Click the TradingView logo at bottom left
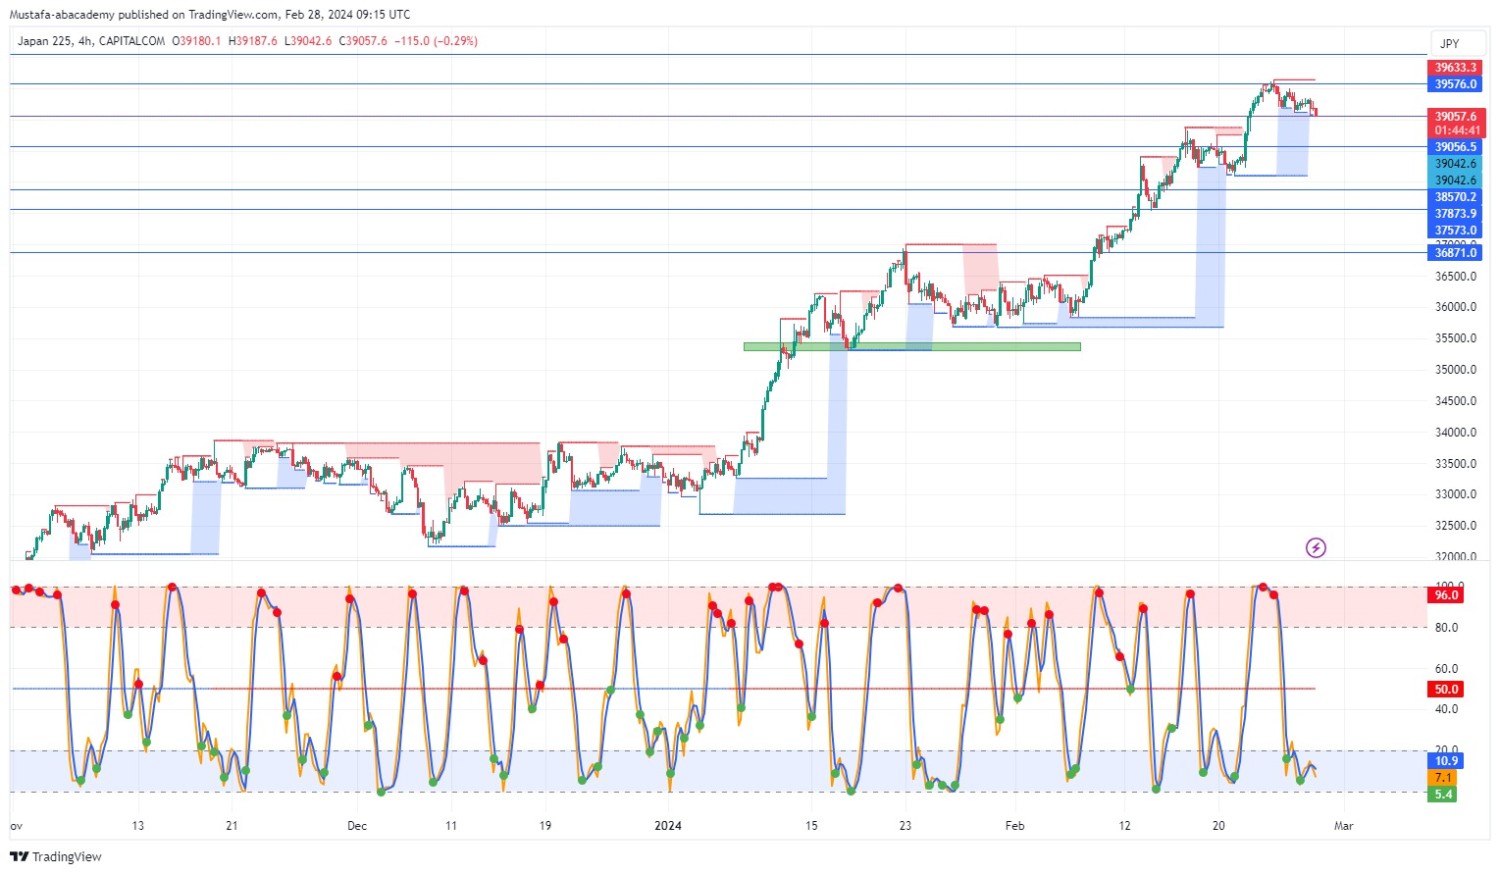Screen dimensions: 1500x874 click(56, 857)
